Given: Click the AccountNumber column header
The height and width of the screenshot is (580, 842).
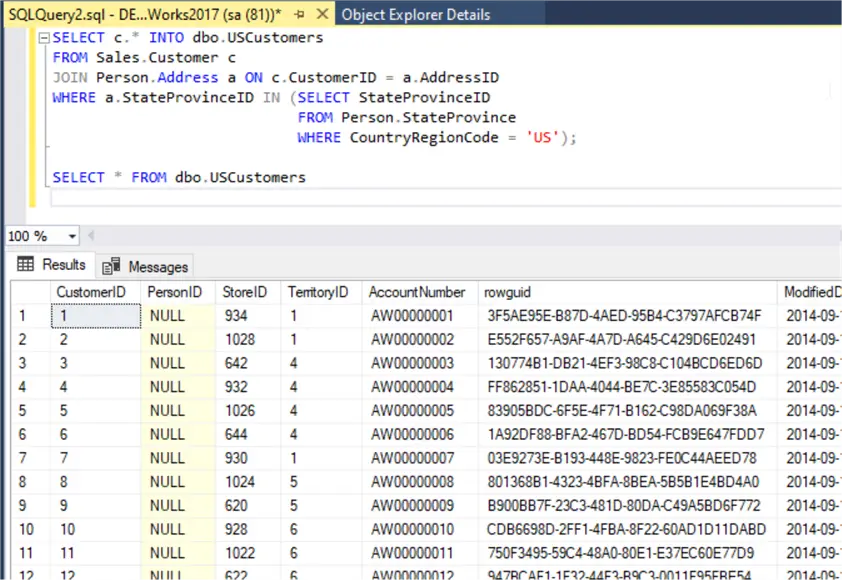Looking at the screenshot, I should pyautogui.click(x=417, y=292).
